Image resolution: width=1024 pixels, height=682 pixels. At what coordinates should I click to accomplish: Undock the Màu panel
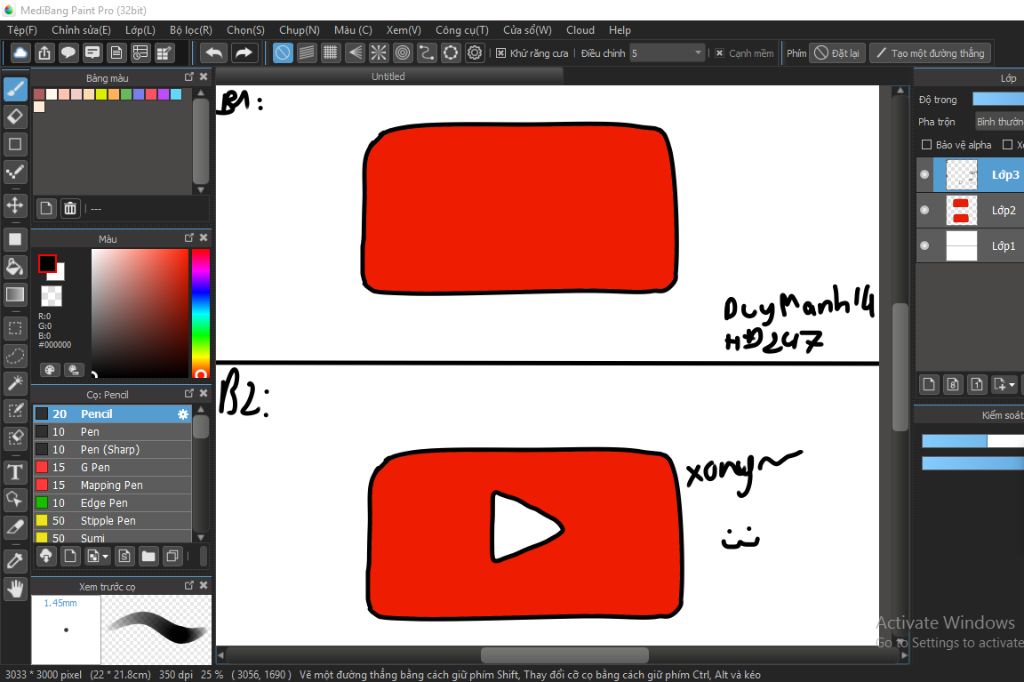click(189, 238)
